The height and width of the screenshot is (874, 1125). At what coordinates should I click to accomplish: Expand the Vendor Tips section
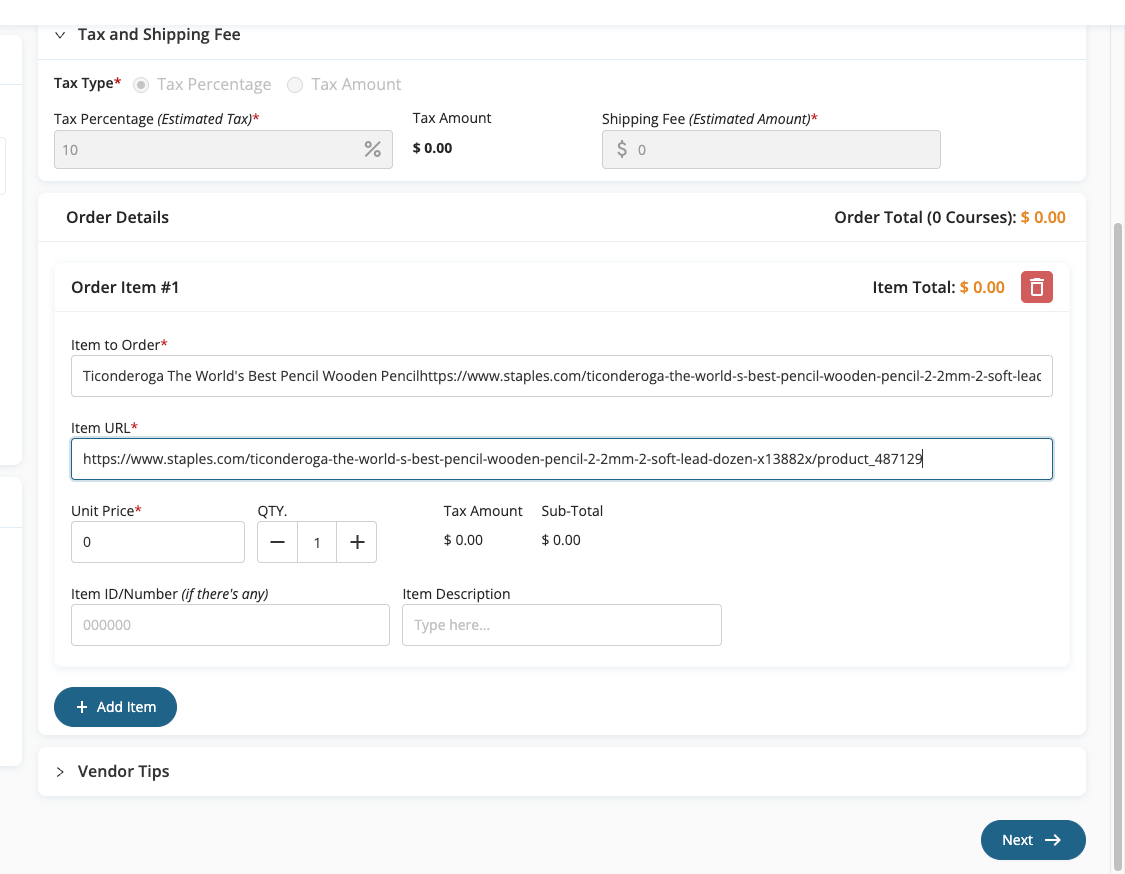[60, 771]
